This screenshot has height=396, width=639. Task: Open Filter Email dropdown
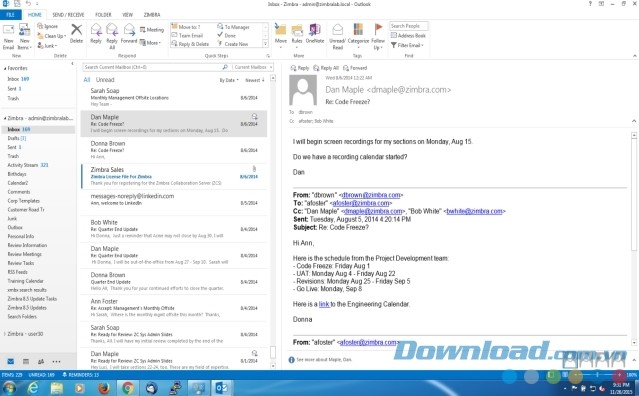point(408,45)
